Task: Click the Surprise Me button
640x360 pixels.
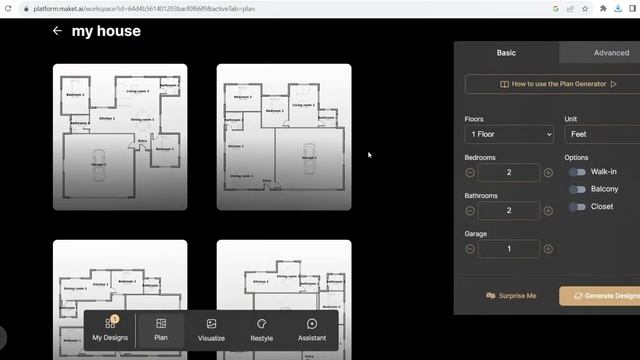Action: click(x=511, y=296)
